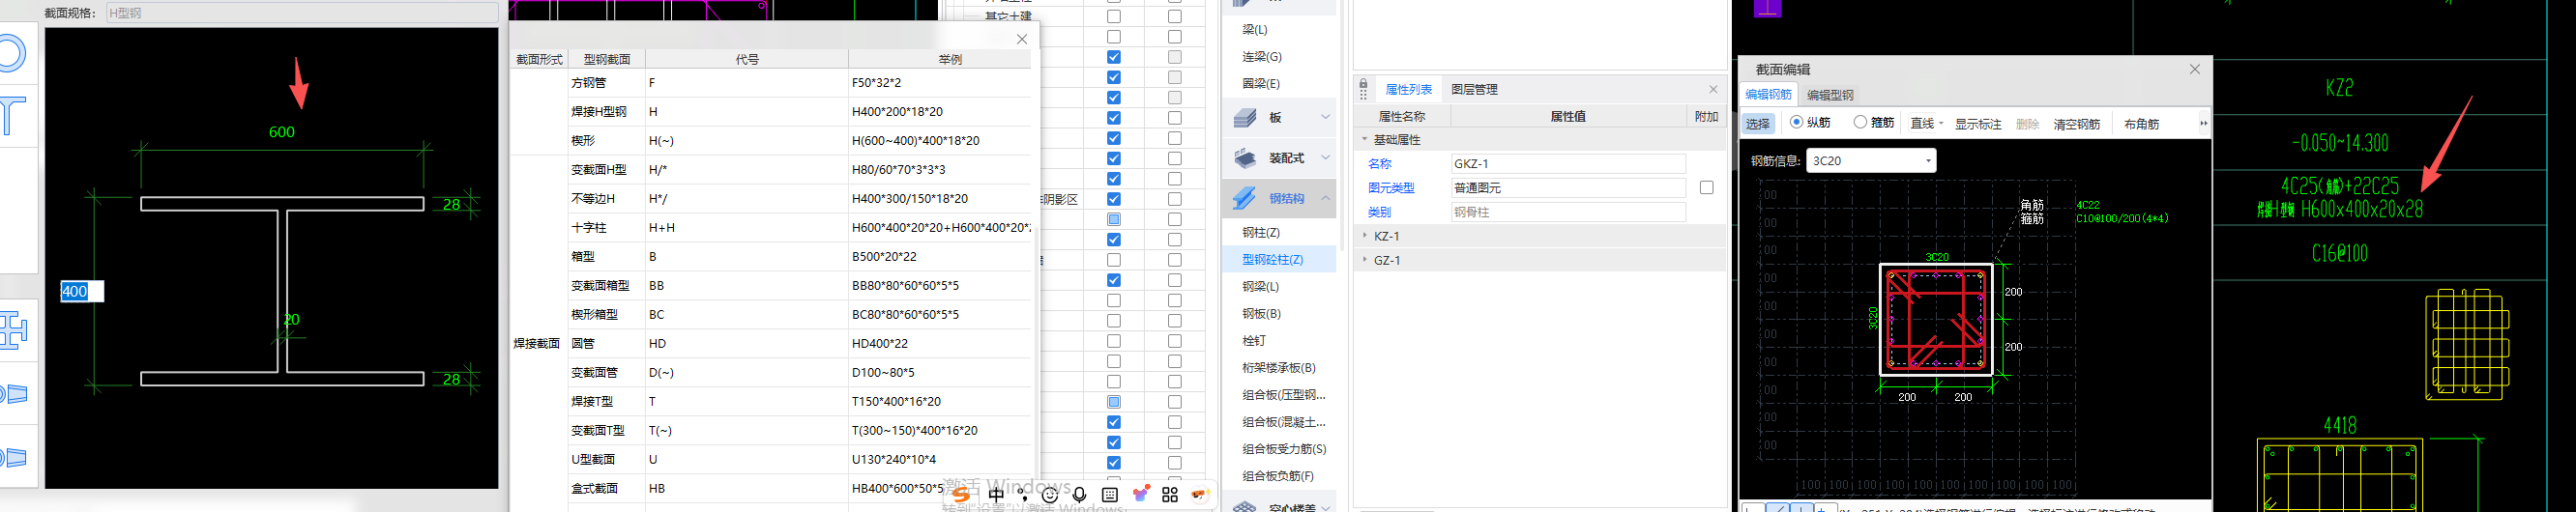Click the 钢结构 steel beam icon

(x=1245, y=198)
